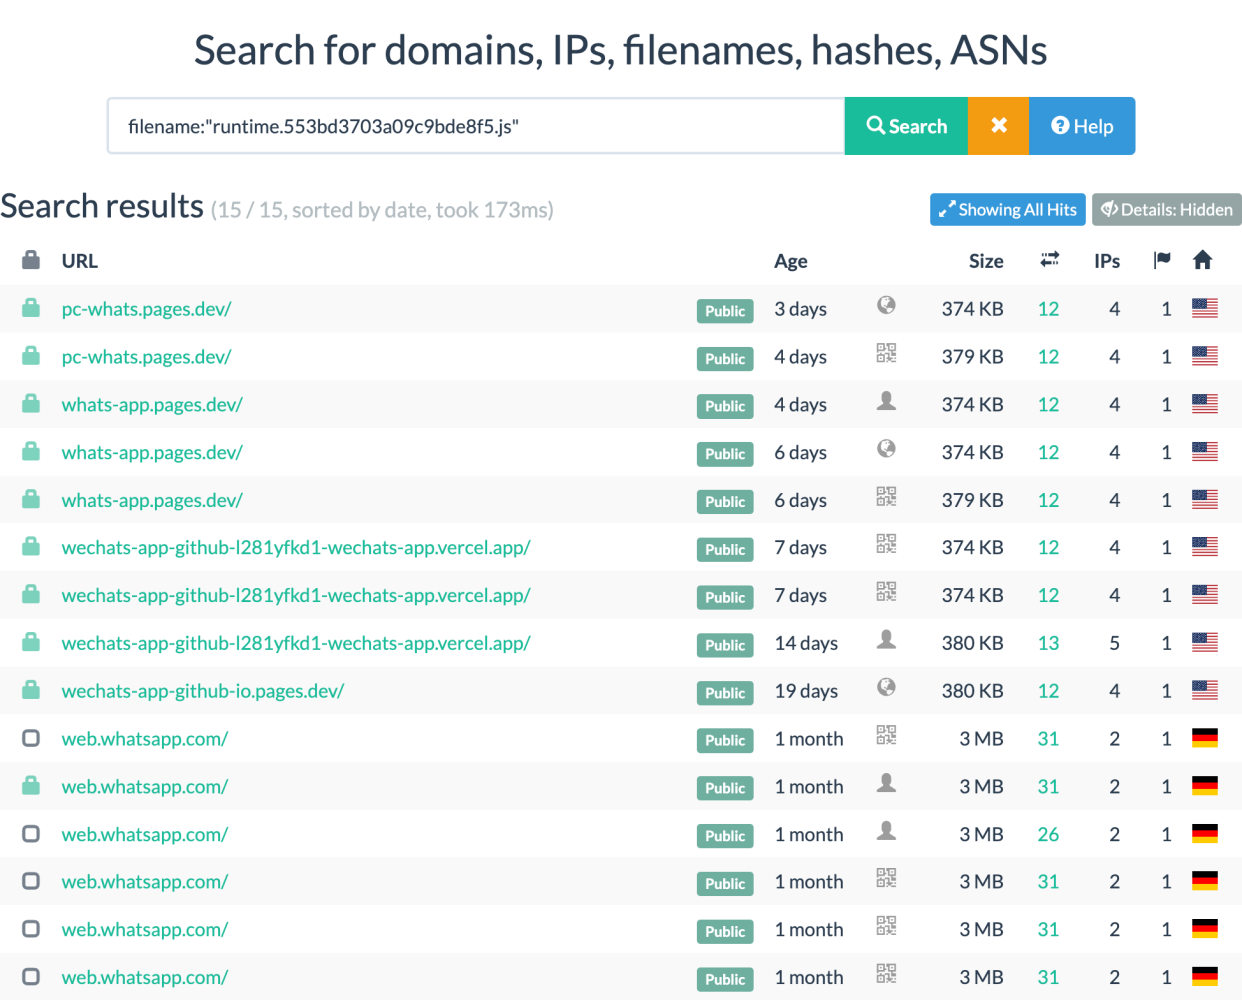Click the home icon in the table header

[1203, 260]
